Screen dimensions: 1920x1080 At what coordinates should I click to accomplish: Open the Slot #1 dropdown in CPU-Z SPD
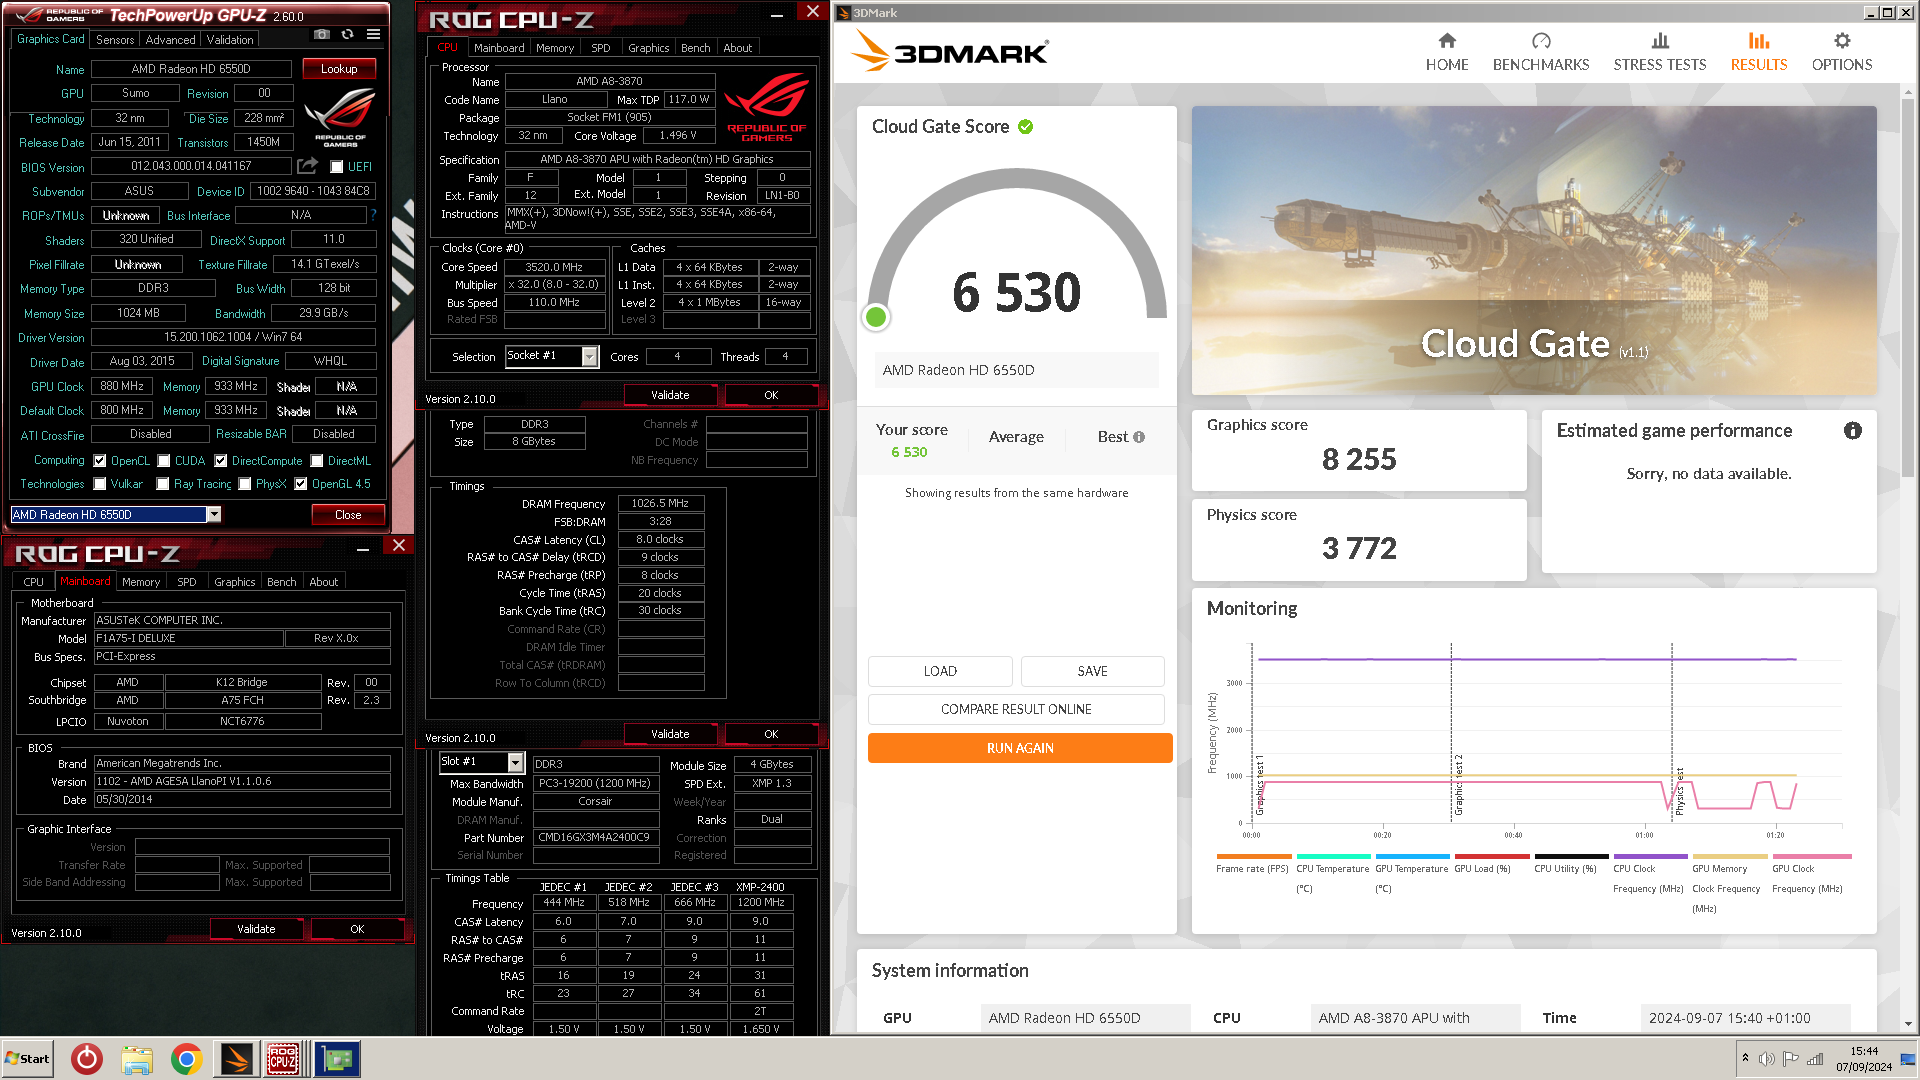click(x=515, y=763)
